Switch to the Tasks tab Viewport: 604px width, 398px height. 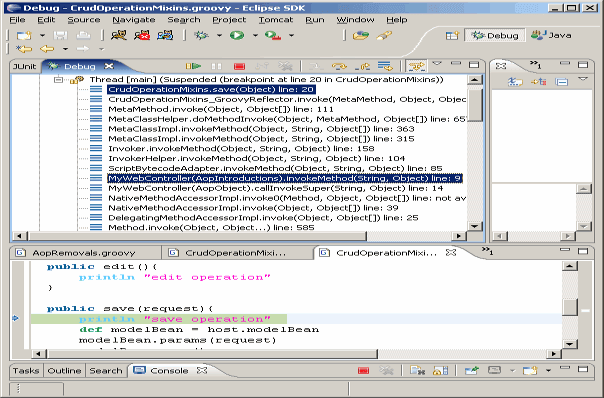(x=26, y=371)
